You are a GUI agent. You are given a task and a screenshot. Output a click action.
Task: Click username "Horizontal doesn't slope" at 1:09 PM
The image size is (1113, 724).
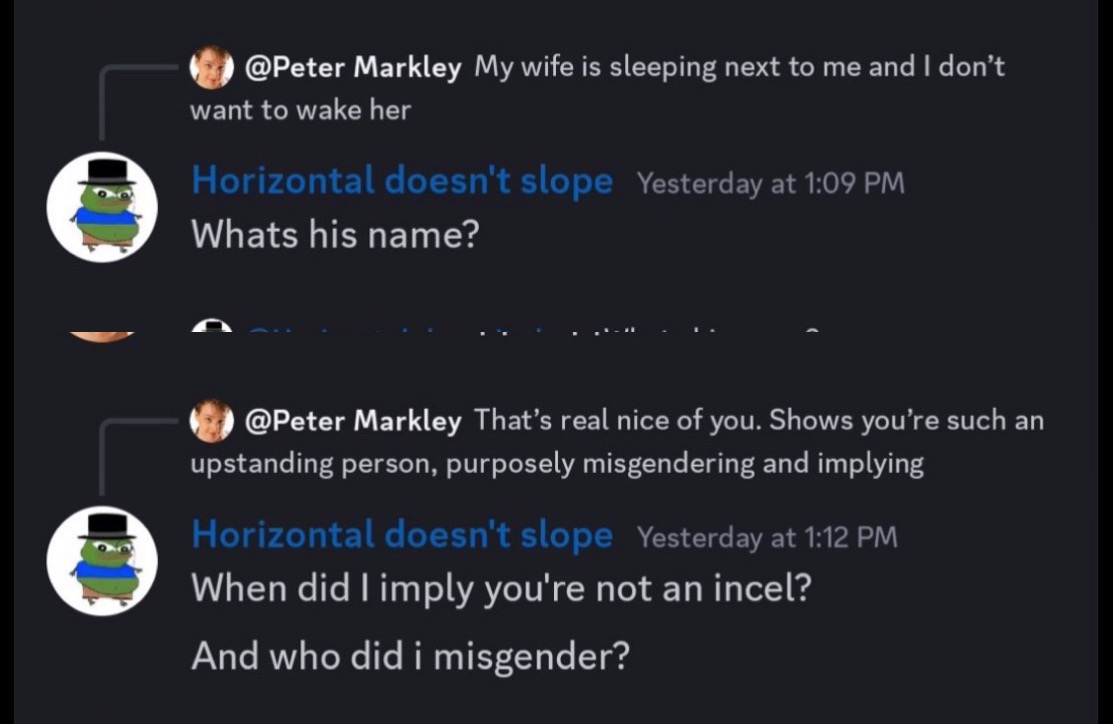pyautogui.click(x=402, y=181)
